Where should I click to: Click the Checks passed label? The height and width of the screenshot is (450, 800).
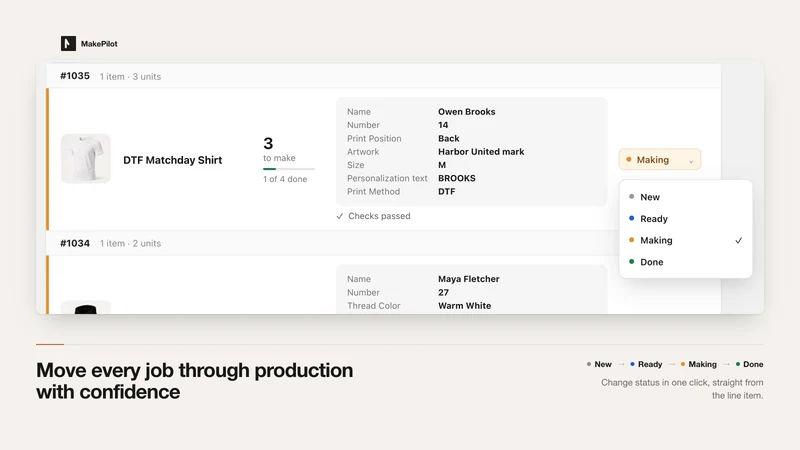[x=379, y=216]
